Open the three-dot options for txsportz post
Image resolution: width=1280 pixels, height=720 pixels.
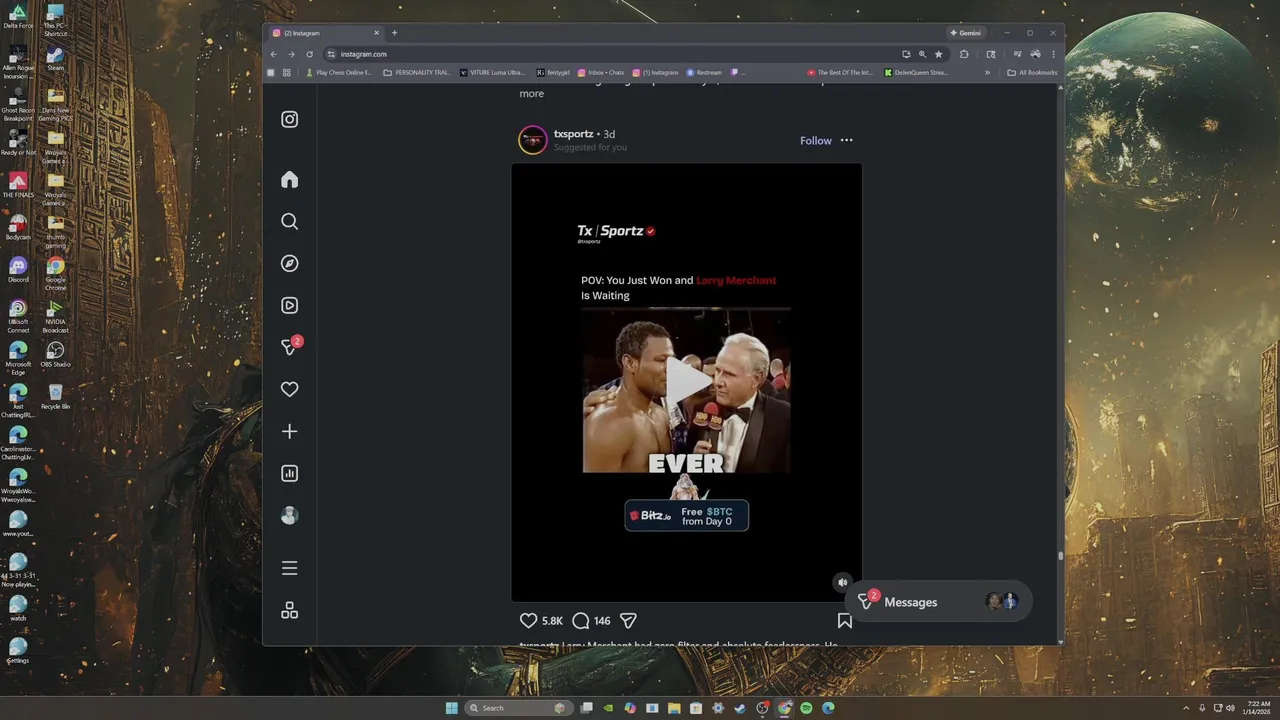[846, 140]
